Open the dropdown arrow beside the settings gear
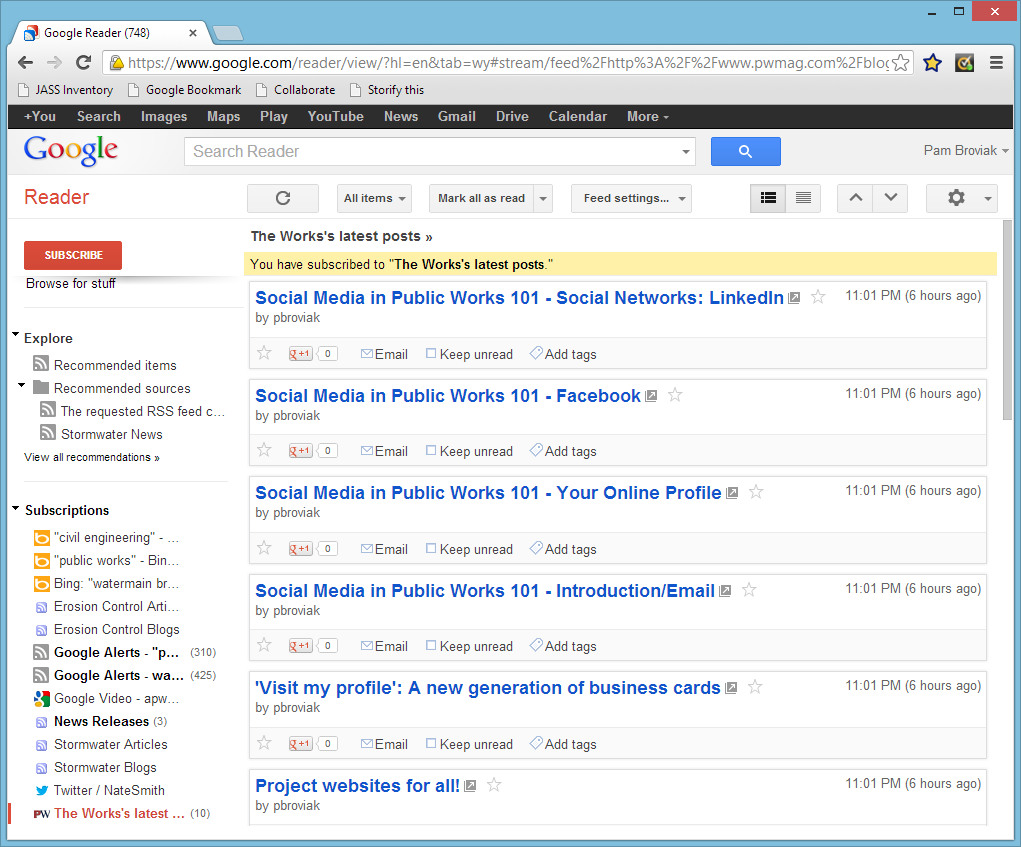 pos(988,199)
